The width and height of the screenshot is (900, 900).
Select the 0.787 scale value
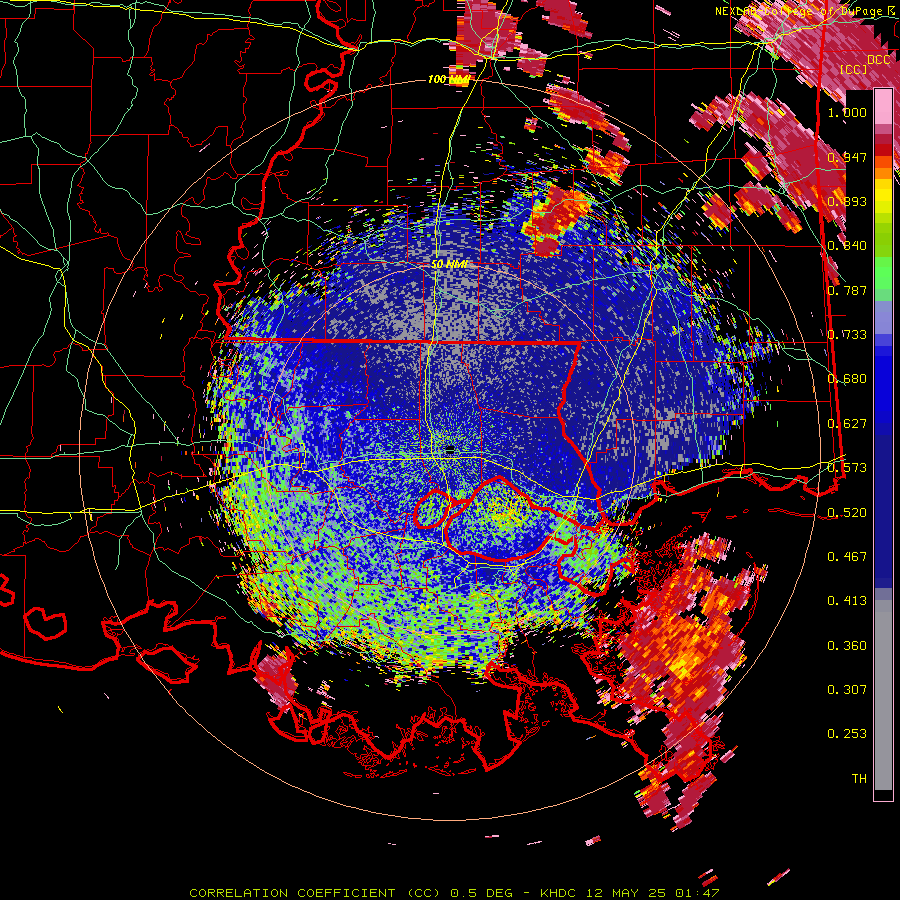click(847, 290)
